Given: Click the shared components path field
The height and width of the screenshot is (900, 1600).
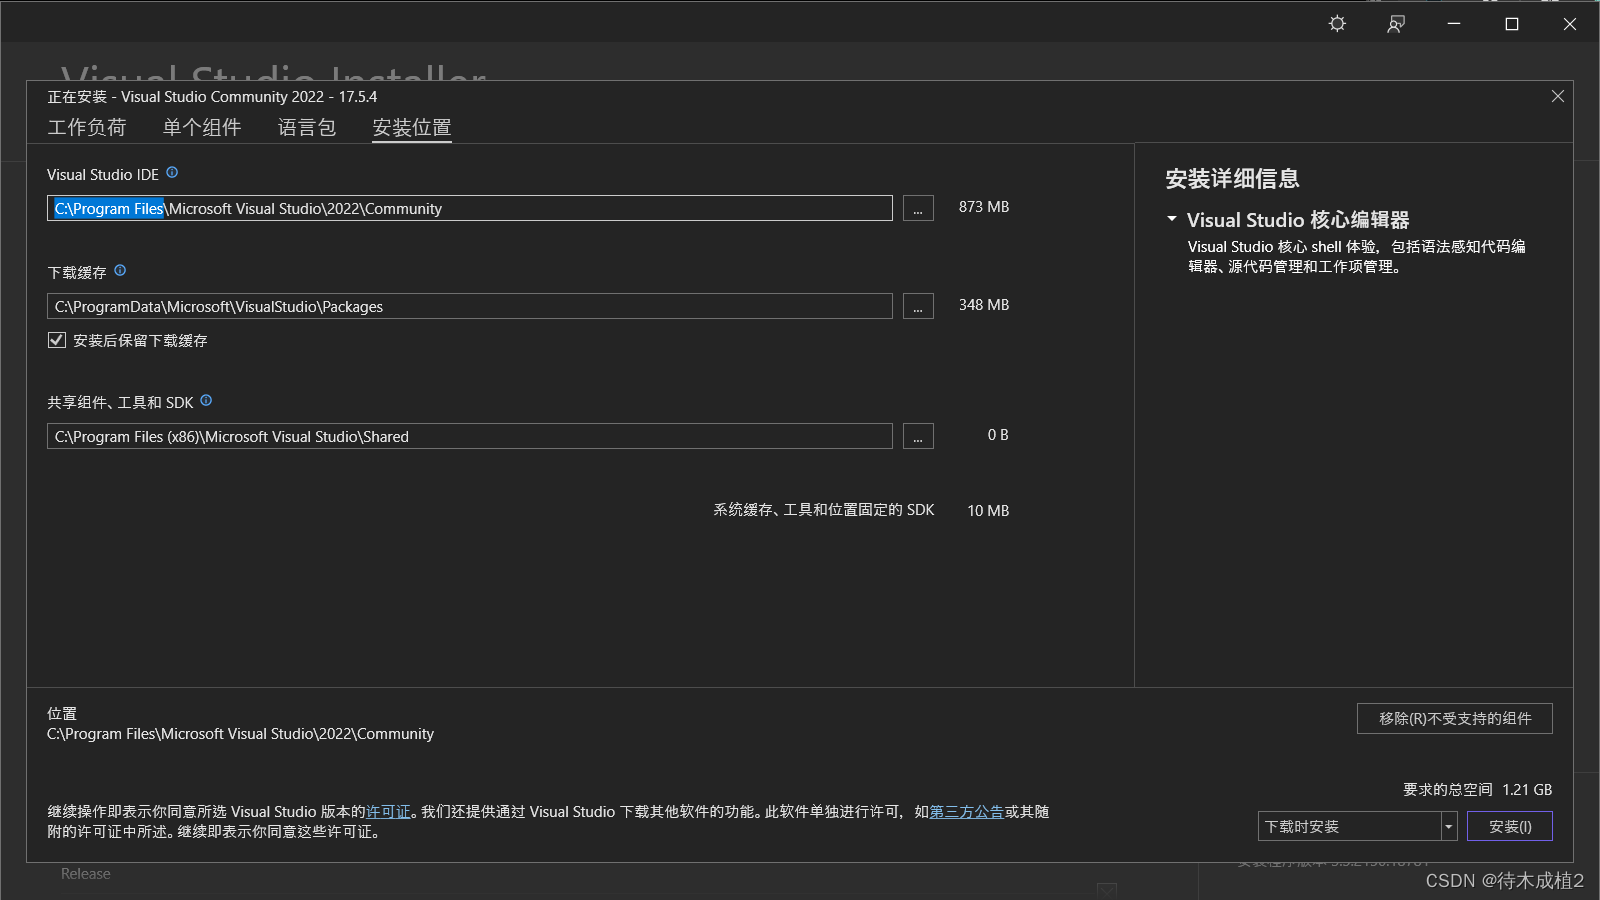Looking at the screenshot, I should 470,436.
